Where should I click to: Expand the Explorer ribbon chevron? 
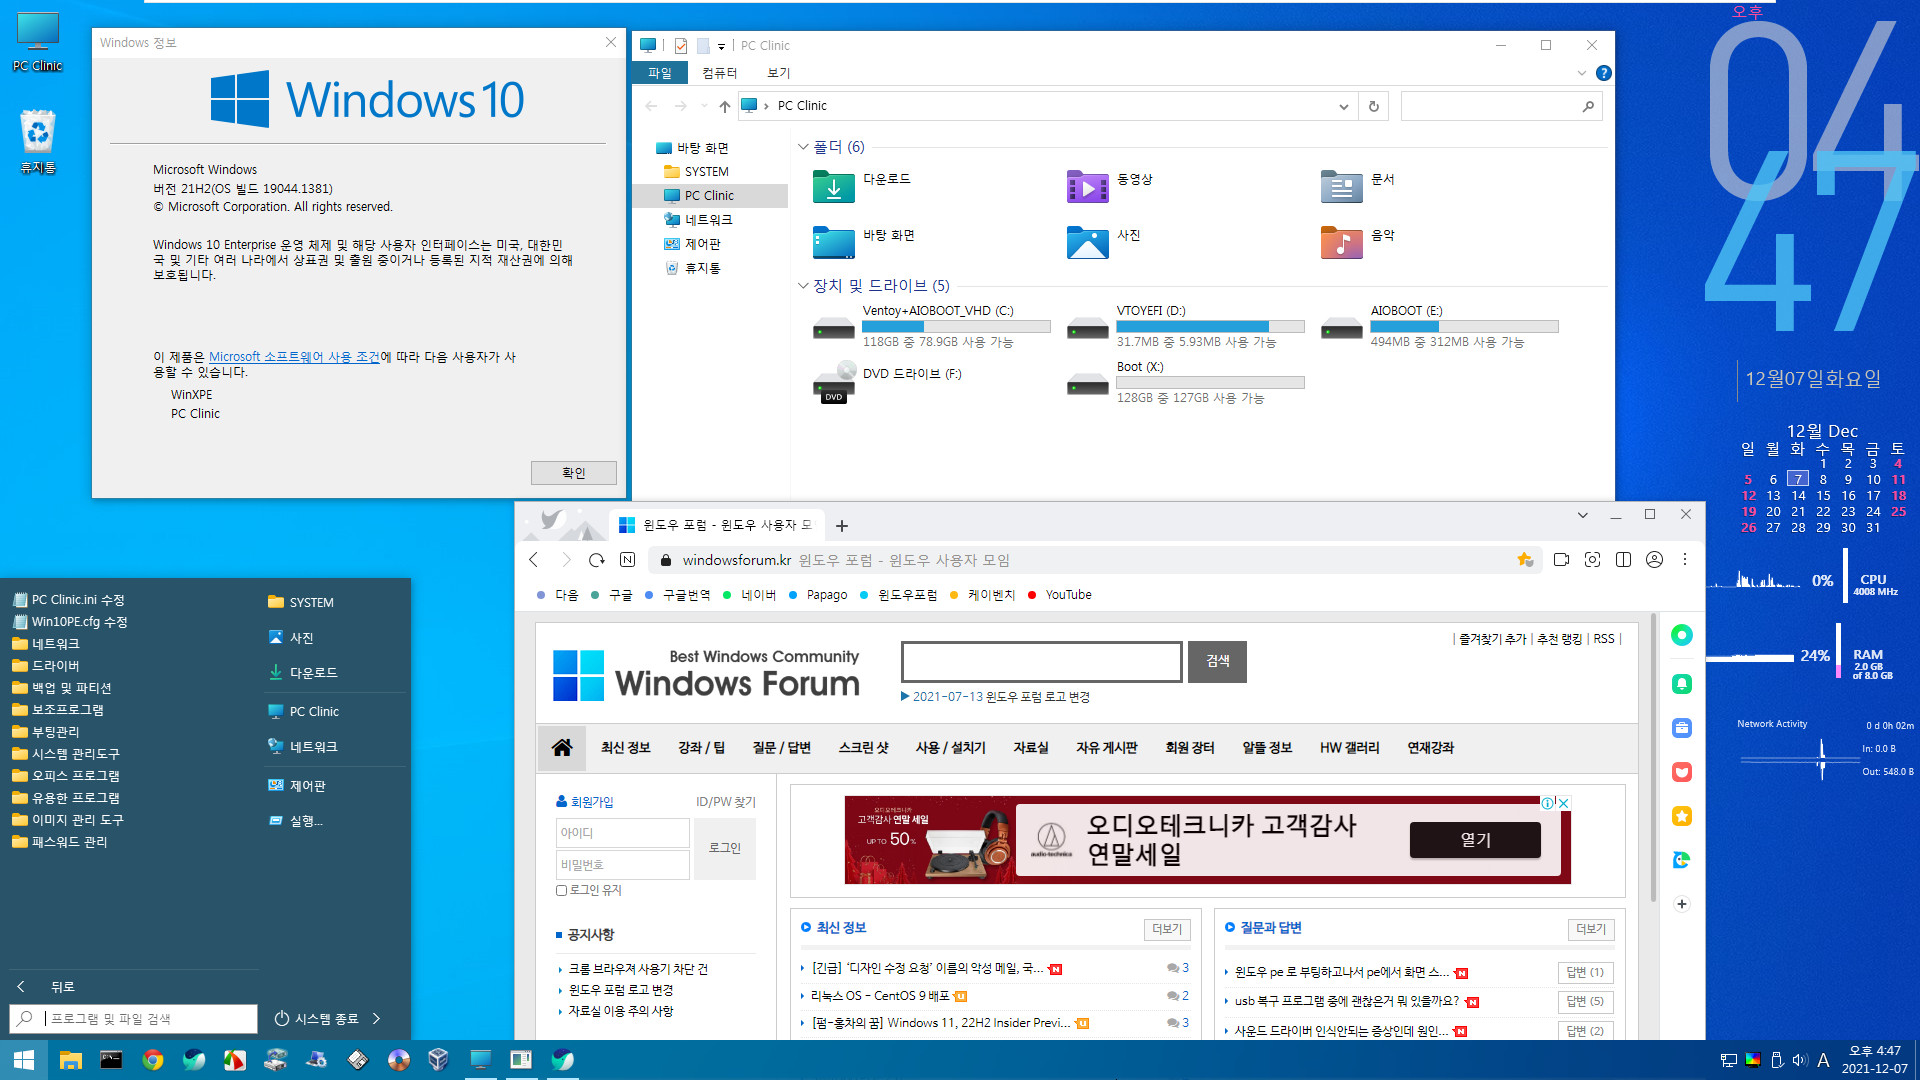point(1581,73)
